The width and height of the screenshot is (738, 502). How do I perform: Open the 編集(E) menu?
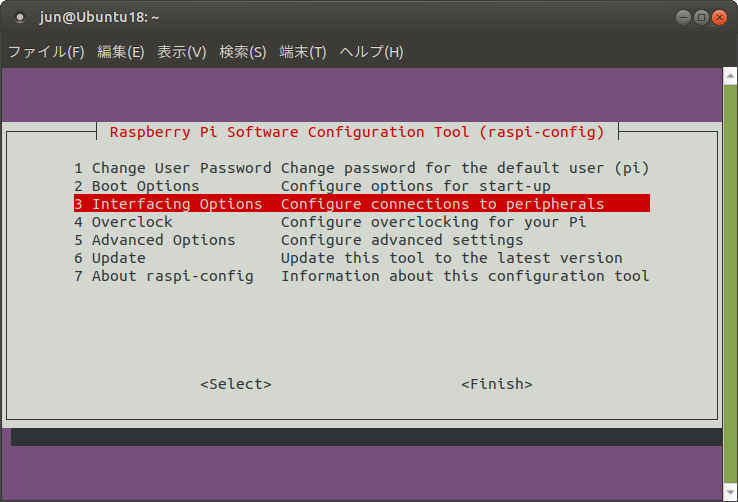[120, 52]
